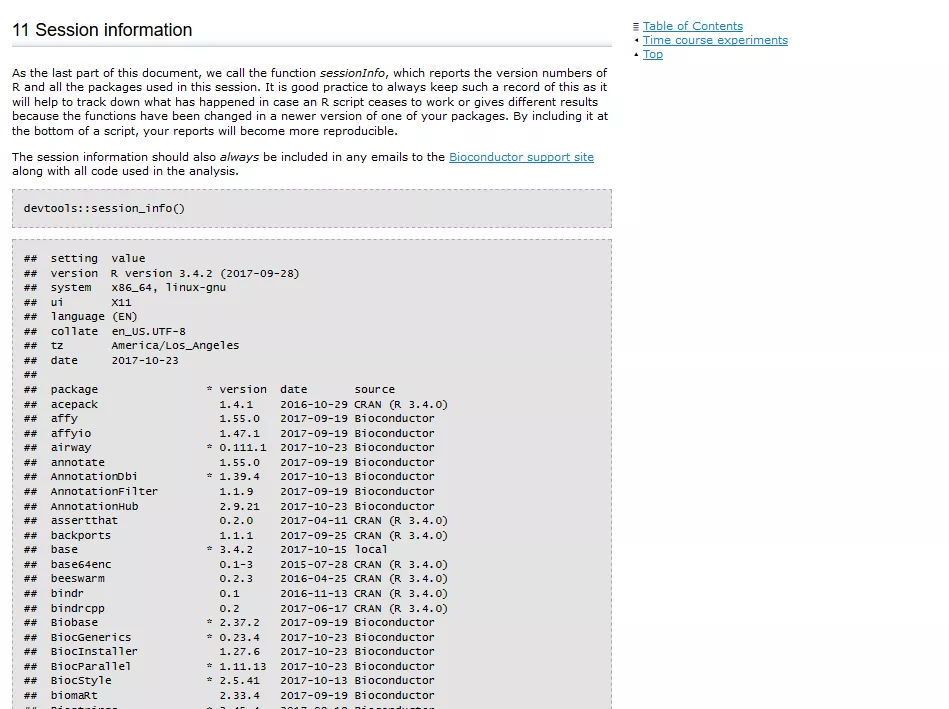This screenshot has height=709, width=949.
Task: Click 'CRAN (R 3.4.0)' in acepack row
Action: coord(401,404)
